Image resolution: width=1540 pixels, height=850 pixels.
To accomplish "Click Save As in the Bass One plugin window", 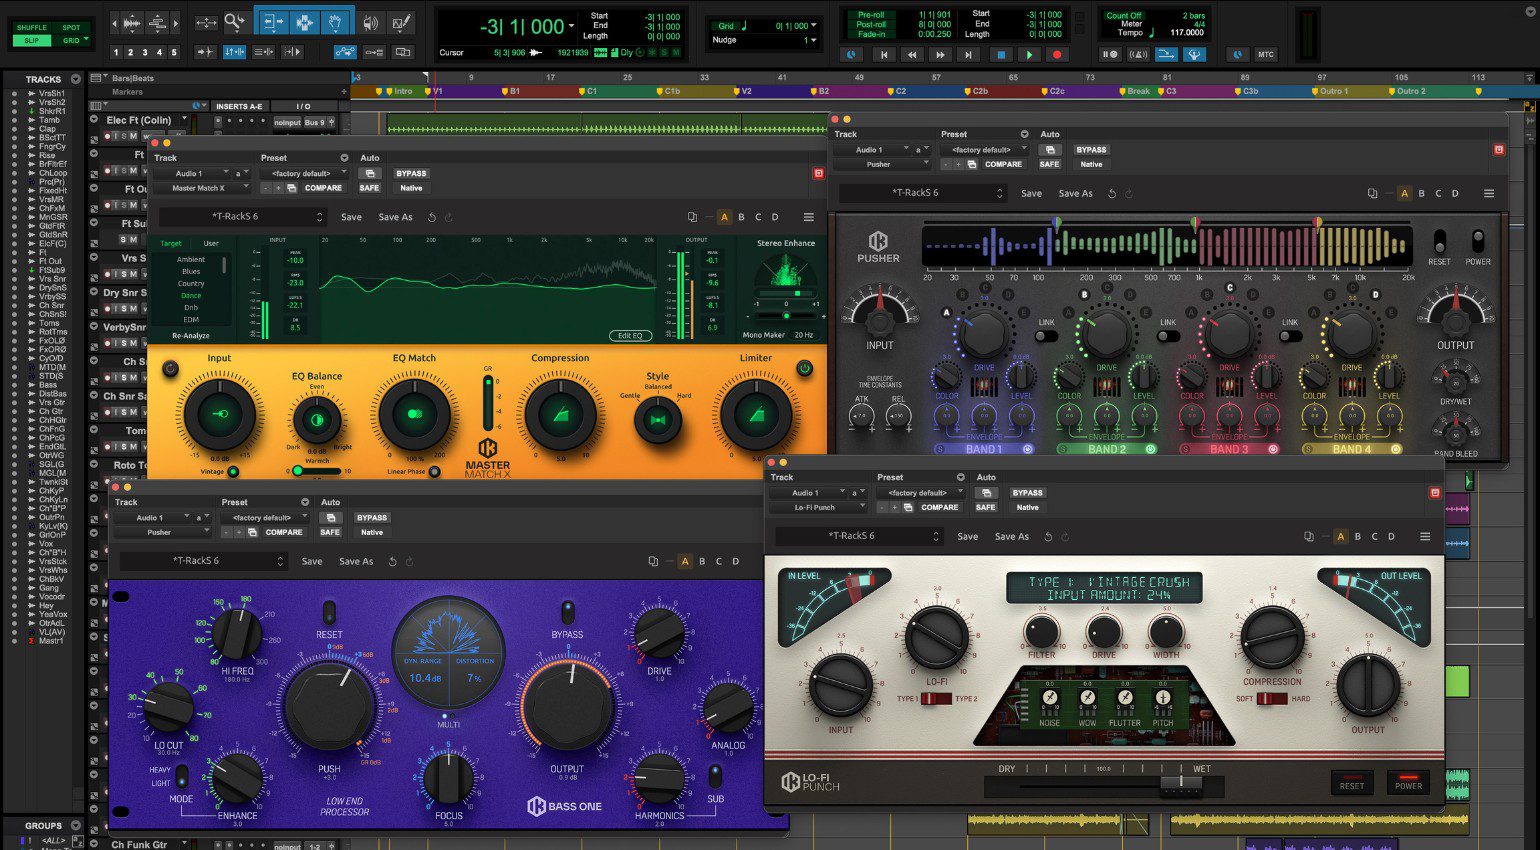I will (x=356, y=561).
